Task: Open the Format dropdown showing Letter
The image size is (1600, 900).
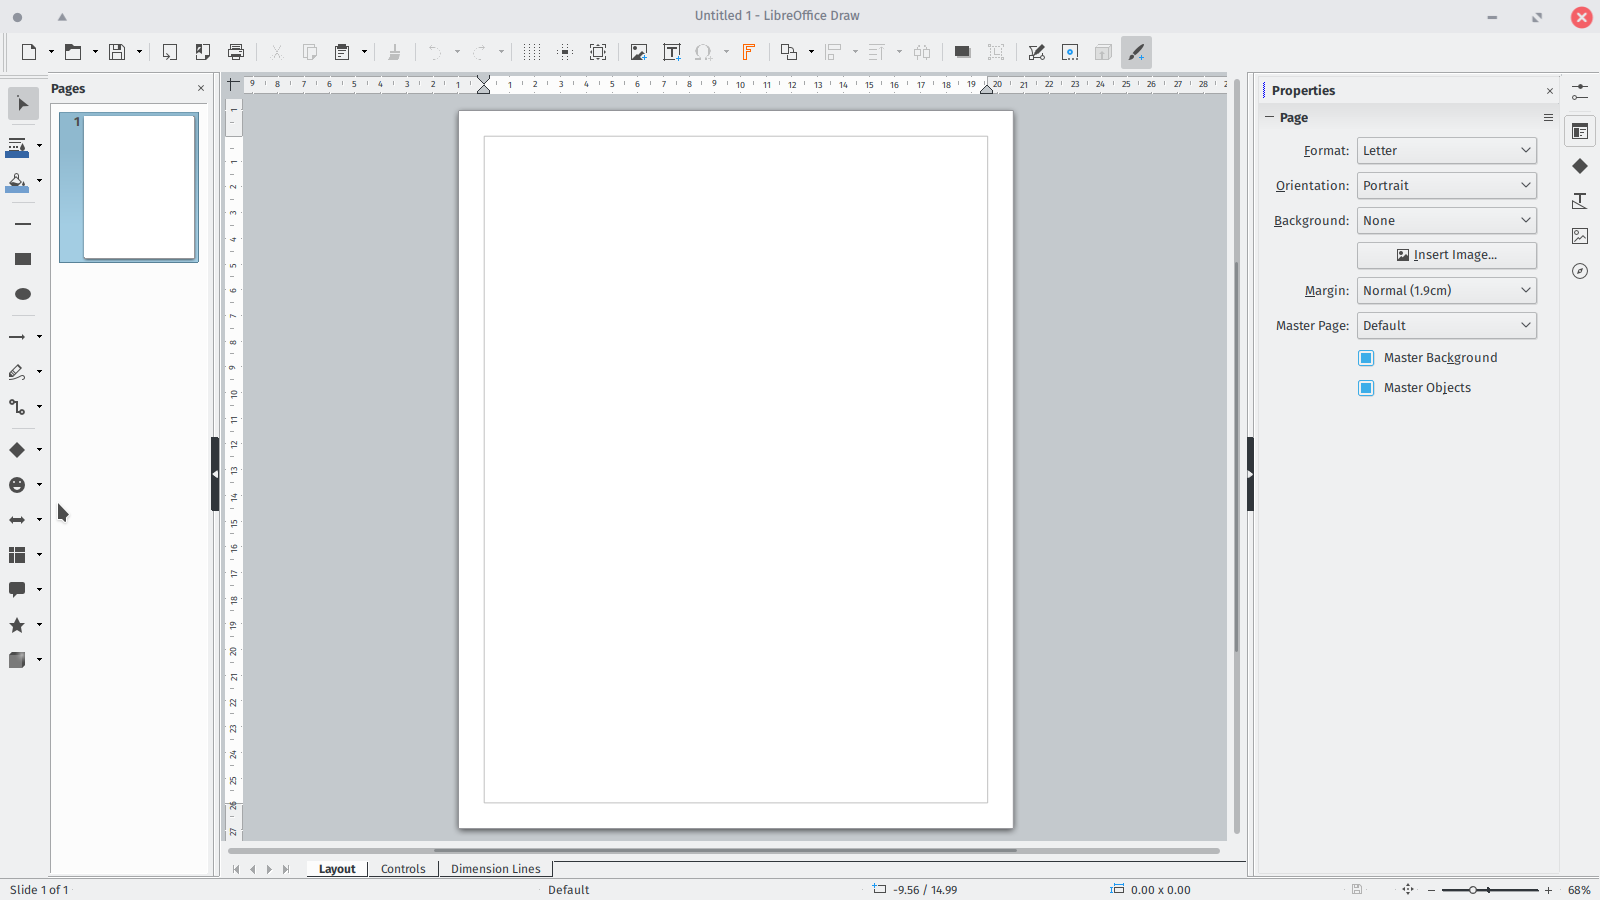Action: (x=1446, y=151)
